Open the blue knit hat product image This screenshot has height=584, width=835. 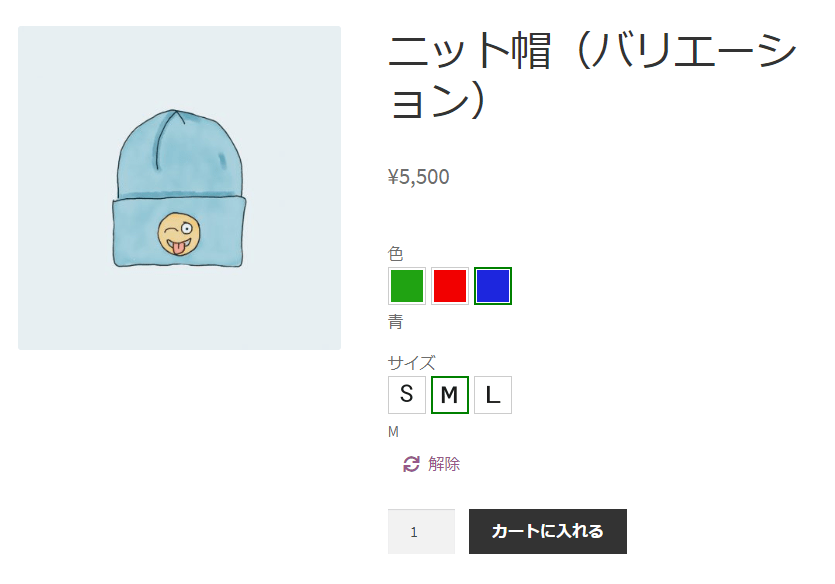pyautogui.click(x=179, y=188)
